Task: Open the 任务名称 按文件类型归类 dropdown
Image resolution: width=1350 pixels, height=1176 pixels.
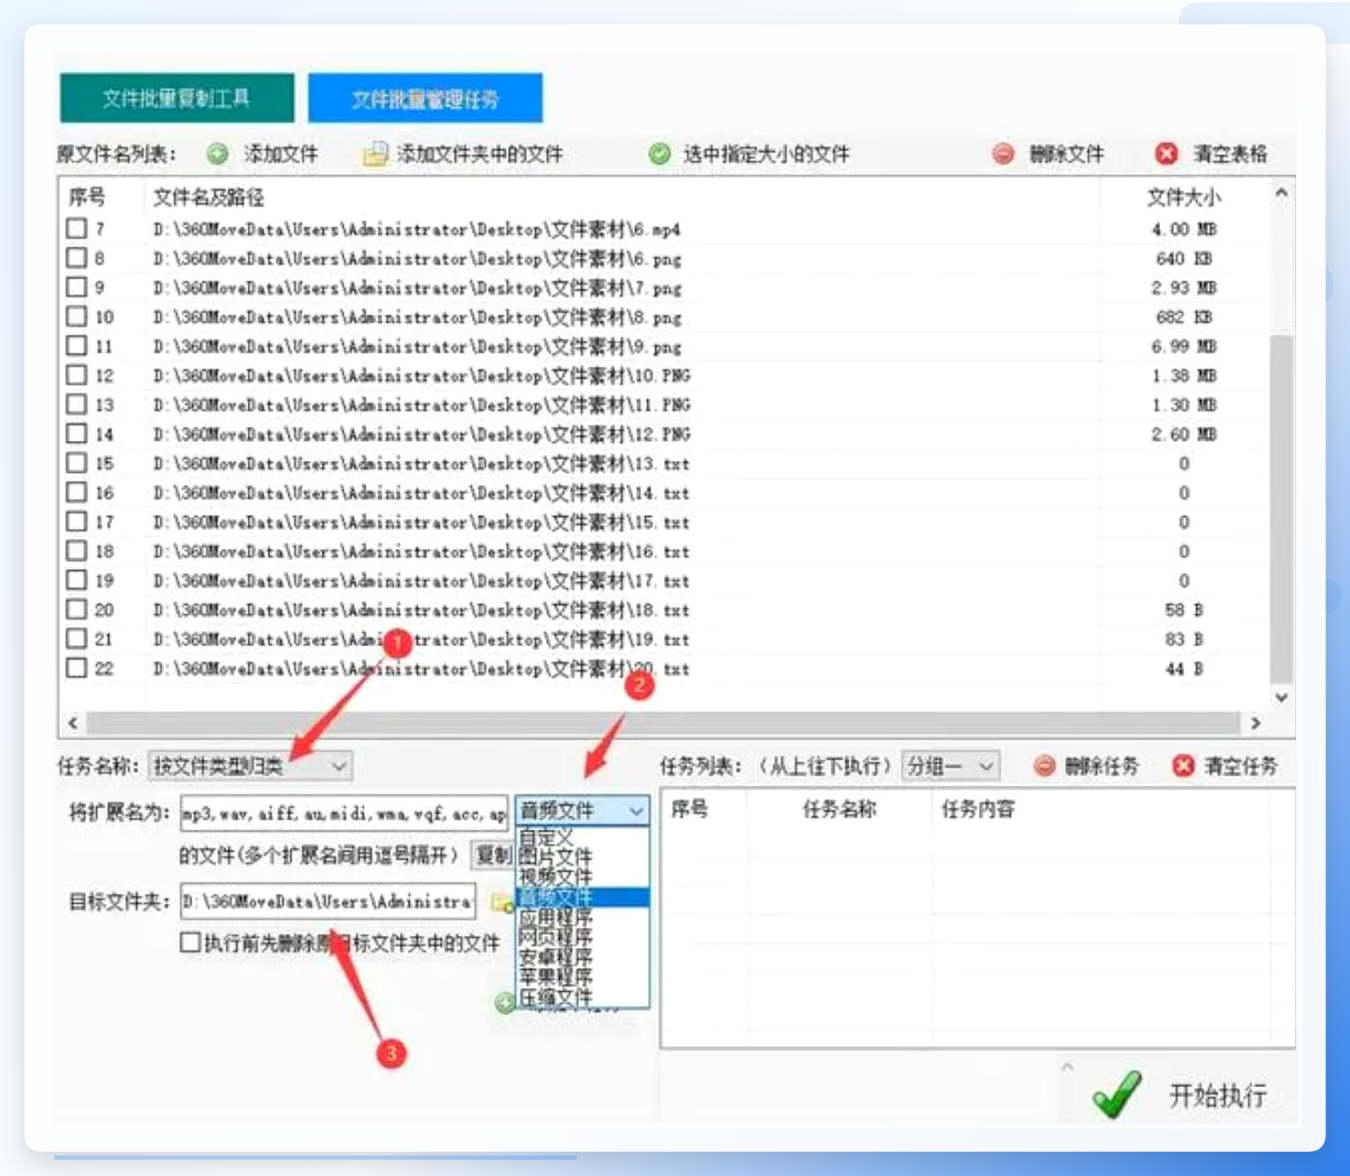Action: pyautogui.click(x=250, y=766)
